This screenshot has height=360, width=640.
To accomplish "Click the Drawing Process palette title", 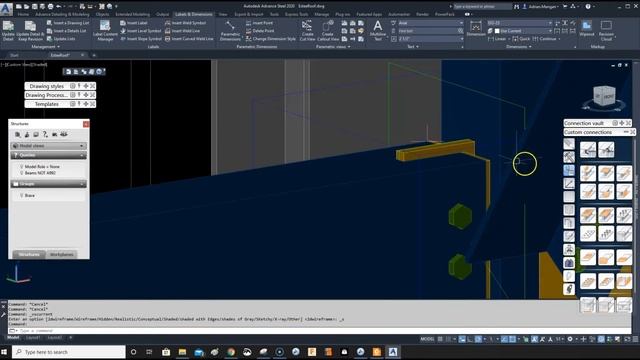I will [46, 95].
